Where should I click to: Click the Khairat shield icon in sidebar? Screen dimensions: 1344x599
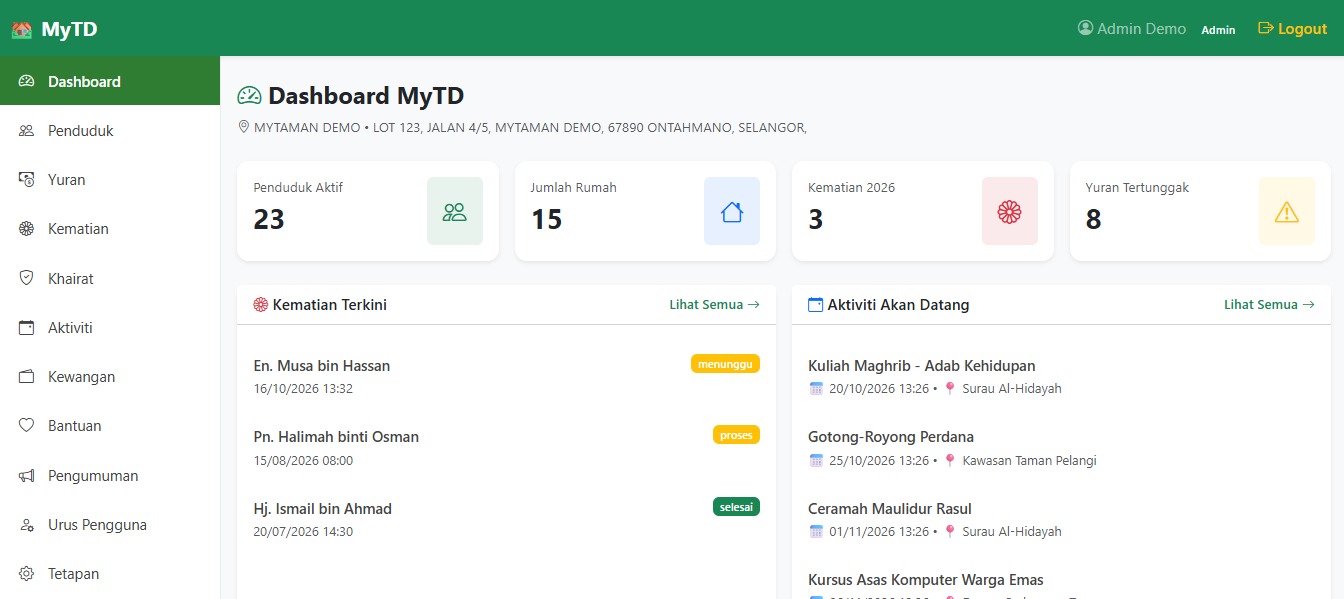coord(27,278)
